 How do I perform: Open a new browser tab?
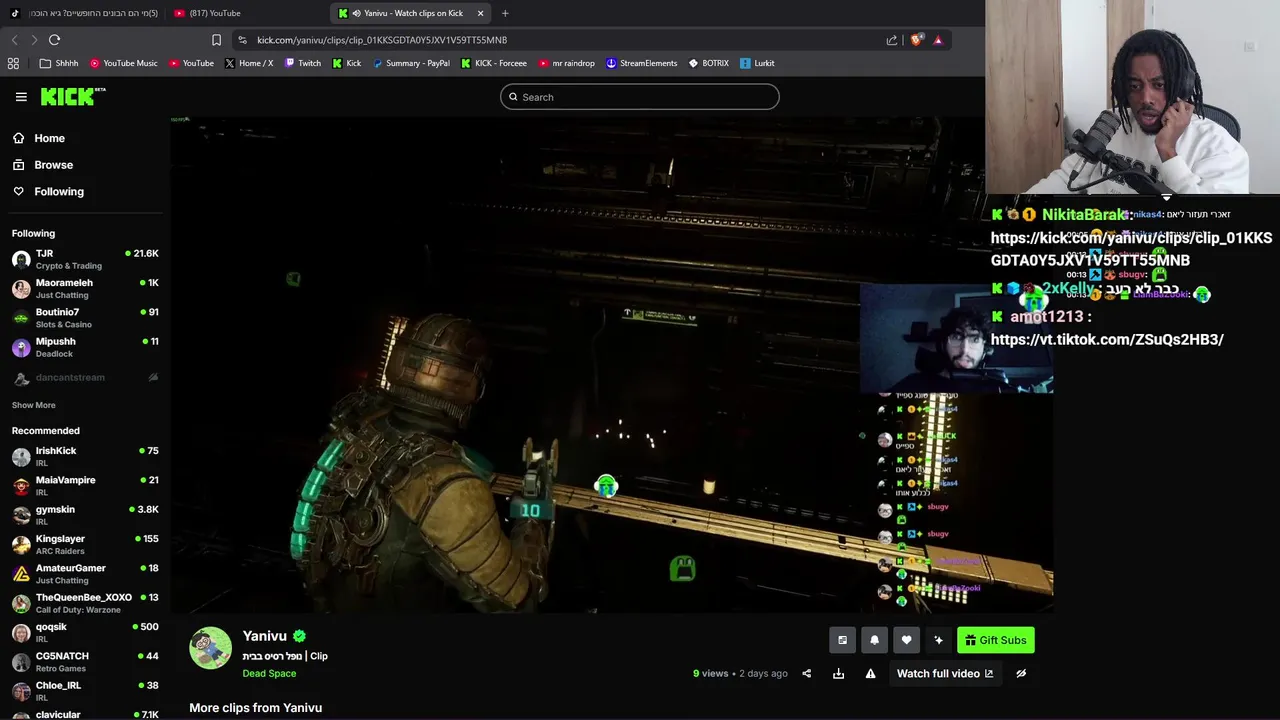[x=505, y=13]
